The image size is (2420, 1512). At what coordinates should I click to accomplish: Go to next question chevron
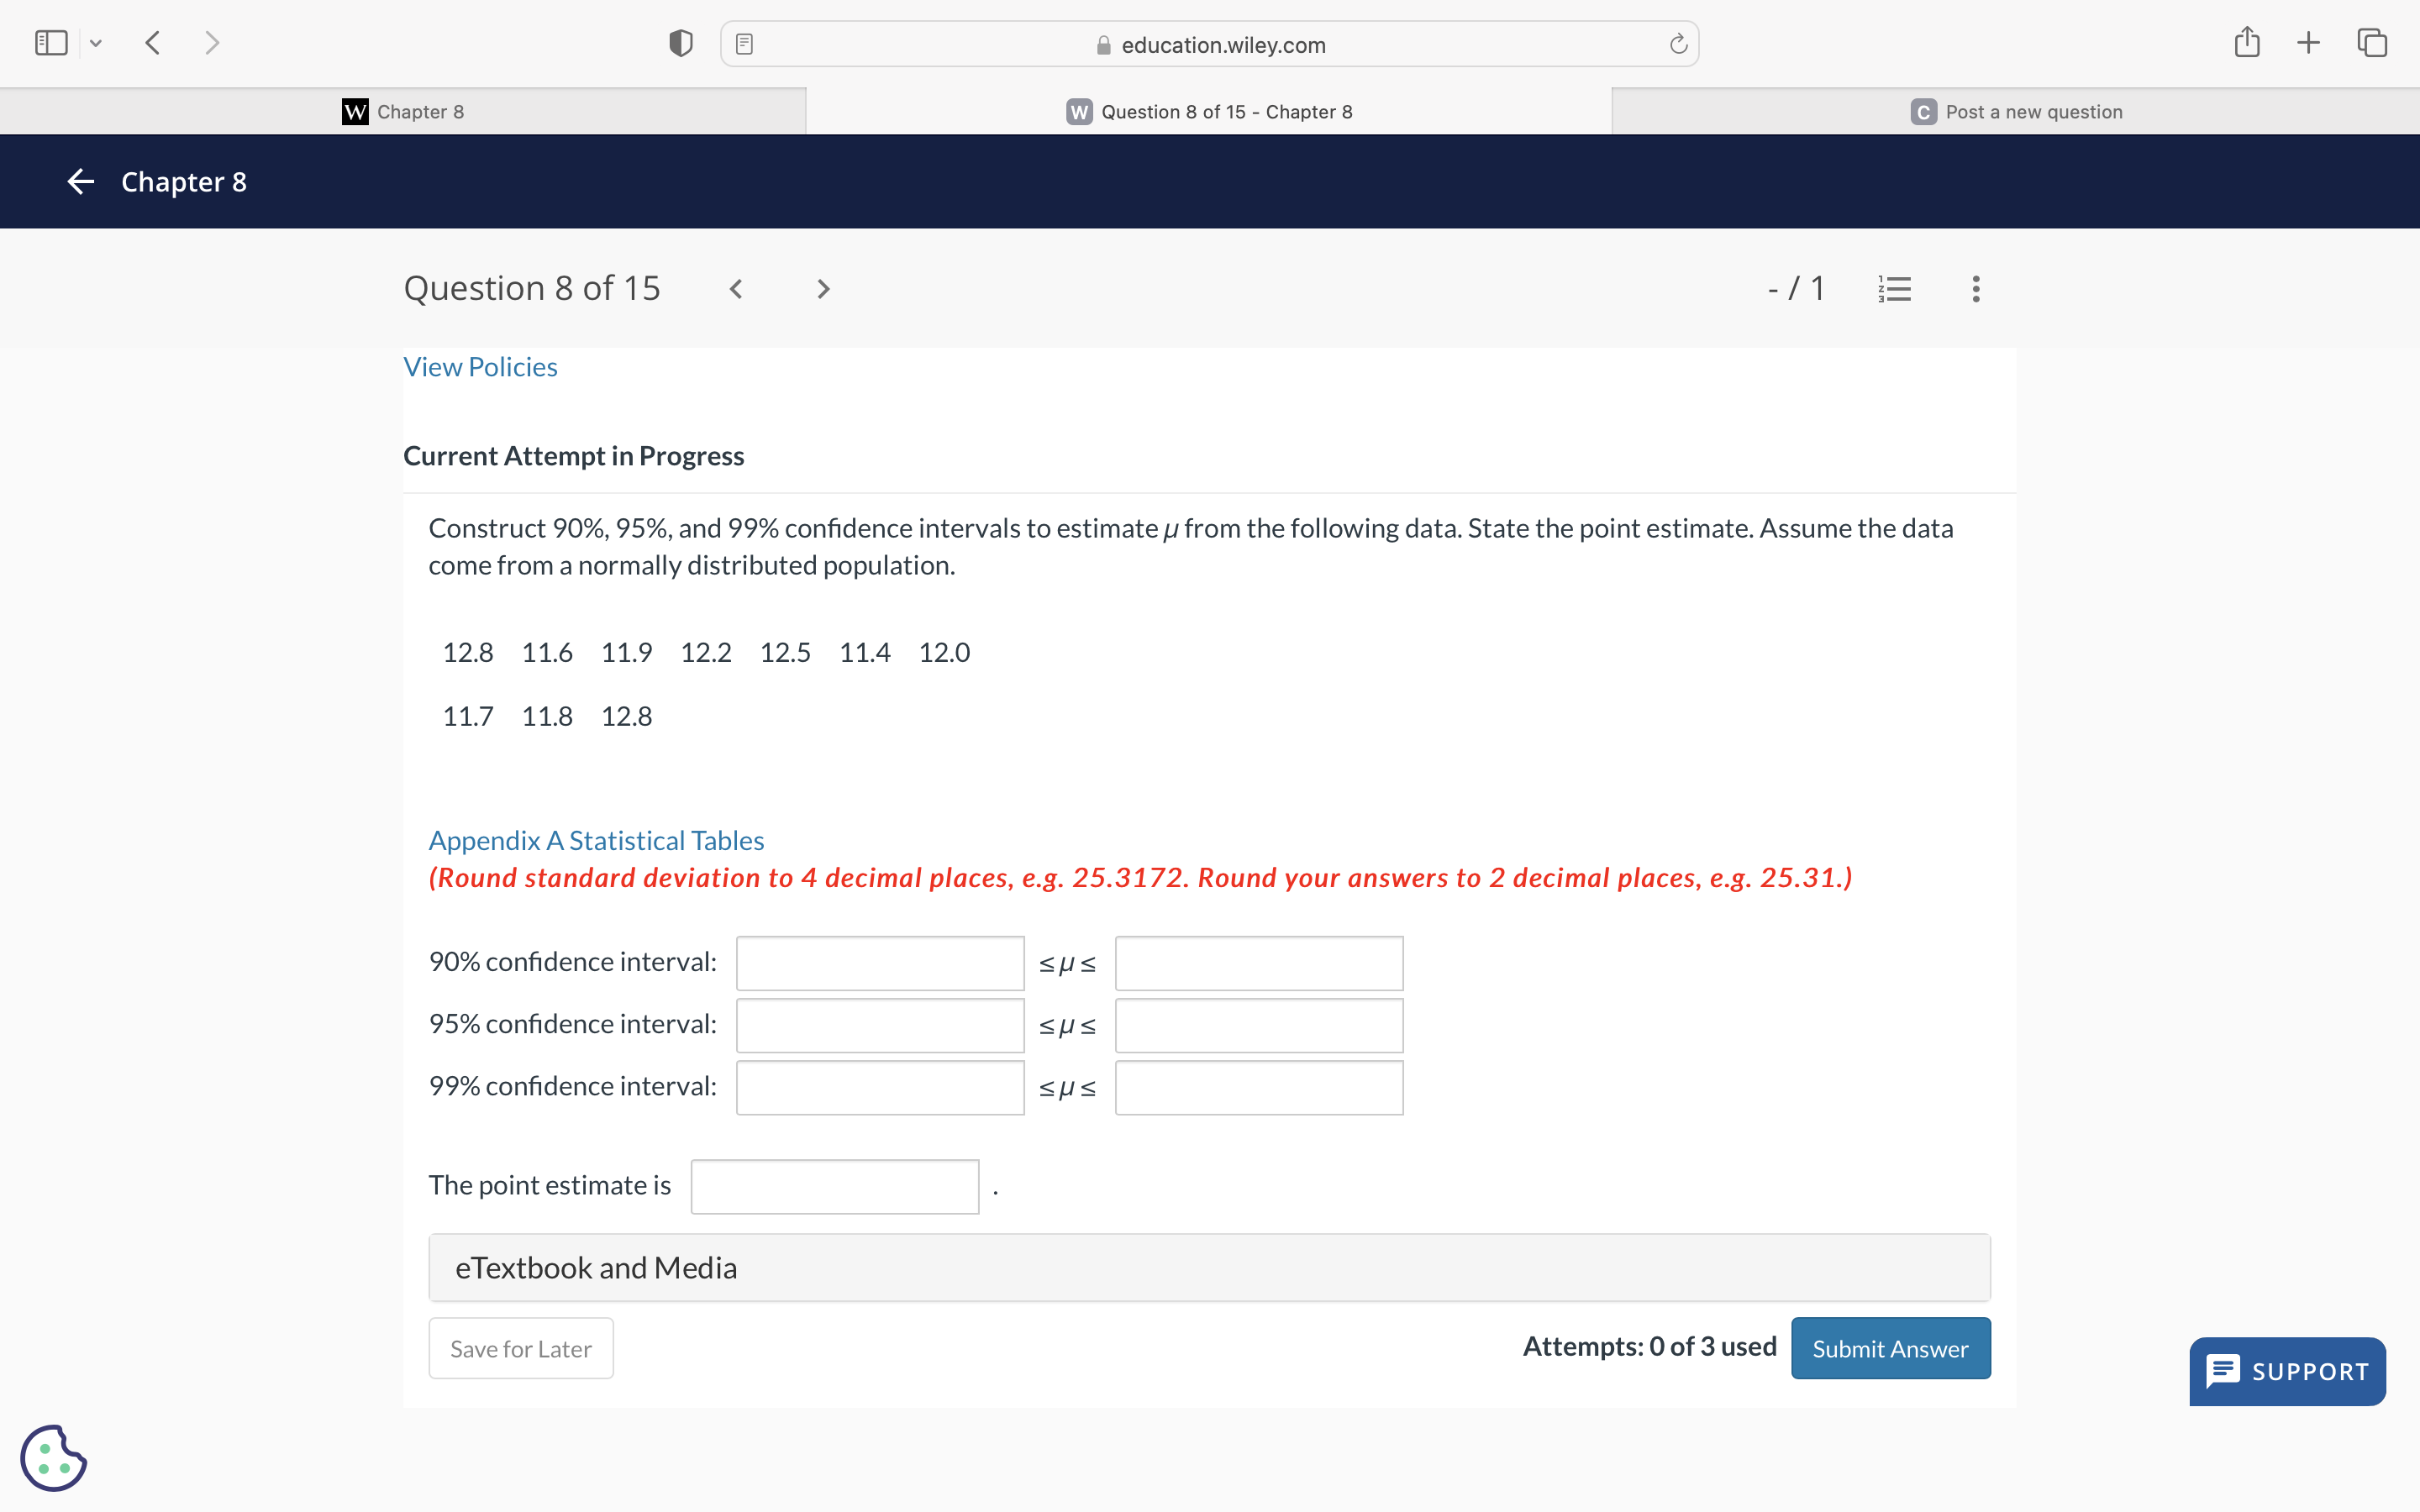click(x=823, y=289)
